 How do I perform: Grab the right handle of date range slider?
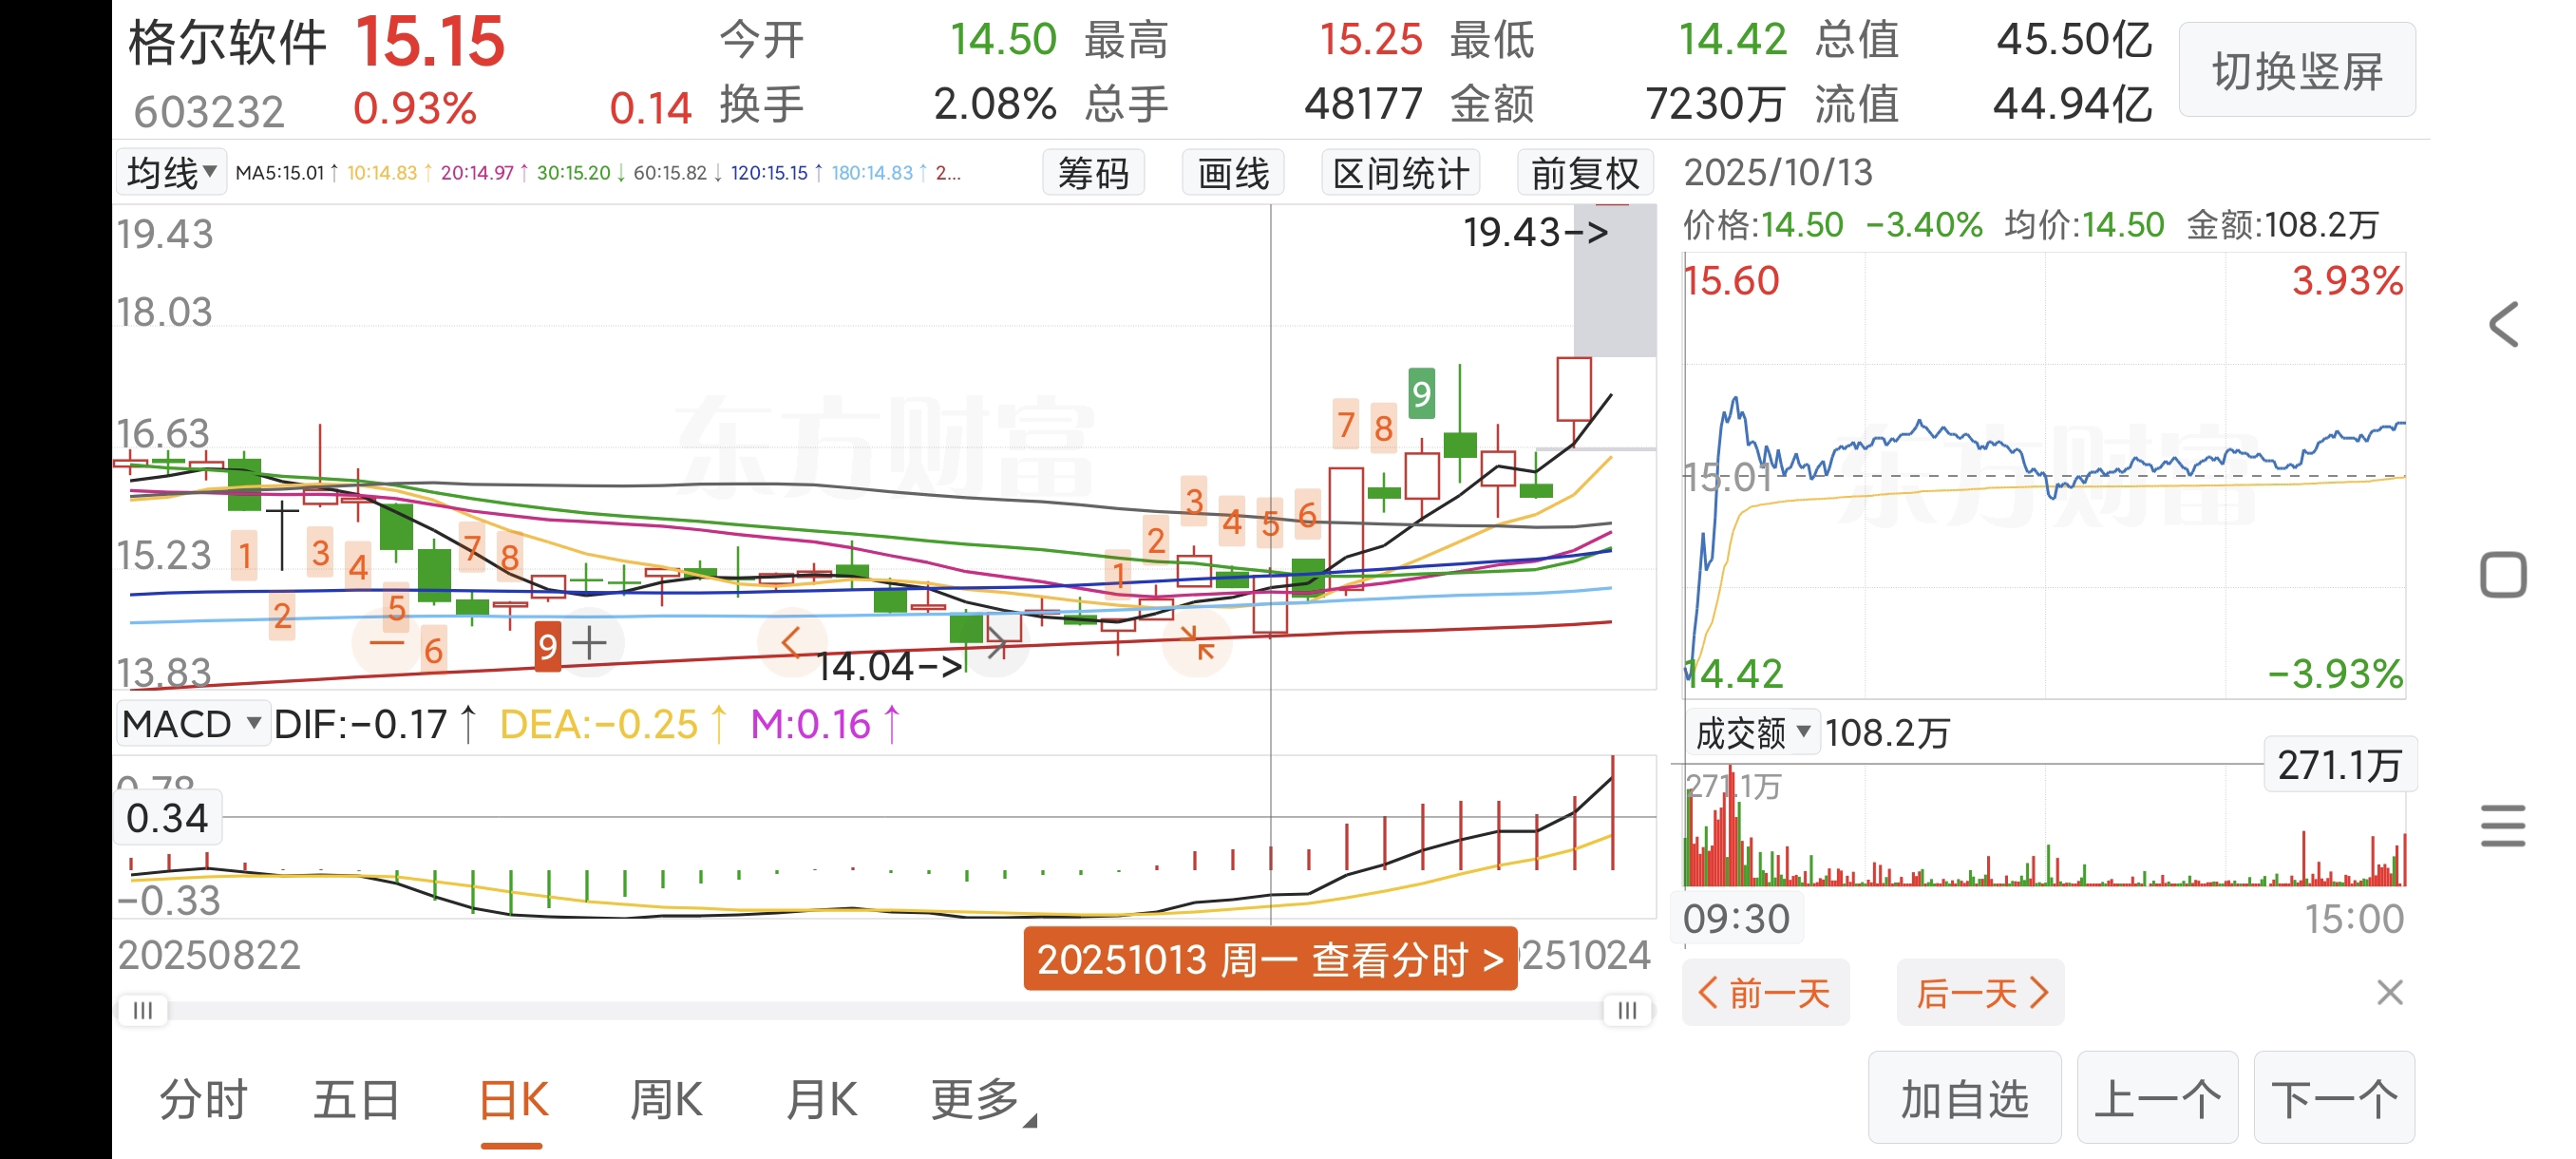1627,1010
